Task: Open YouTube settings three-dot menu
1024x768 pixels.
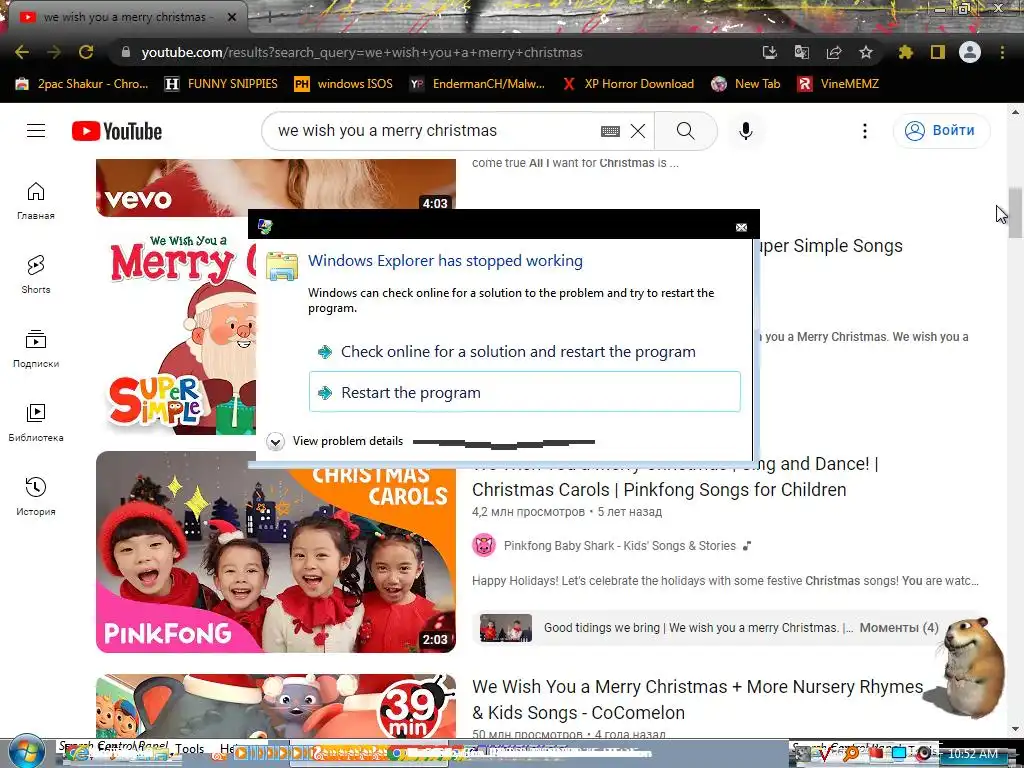Action: [x=865, y=131]
